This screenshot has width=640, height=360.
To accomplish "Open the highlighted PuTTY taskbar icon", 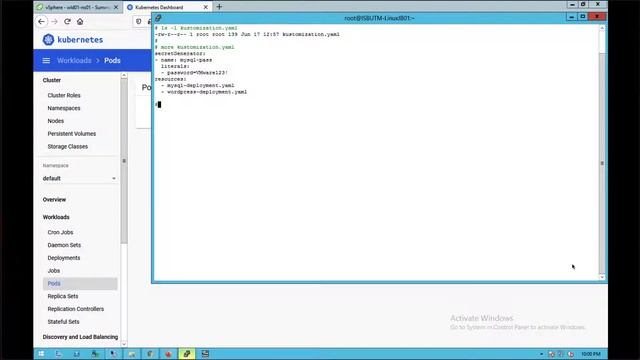I will click(187, 354).
